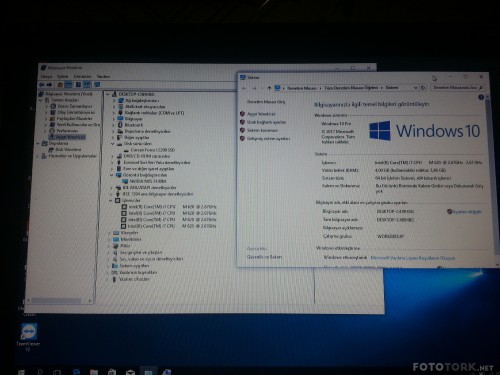
Task: Open Sistem koruması link
Action: point(262,130)
